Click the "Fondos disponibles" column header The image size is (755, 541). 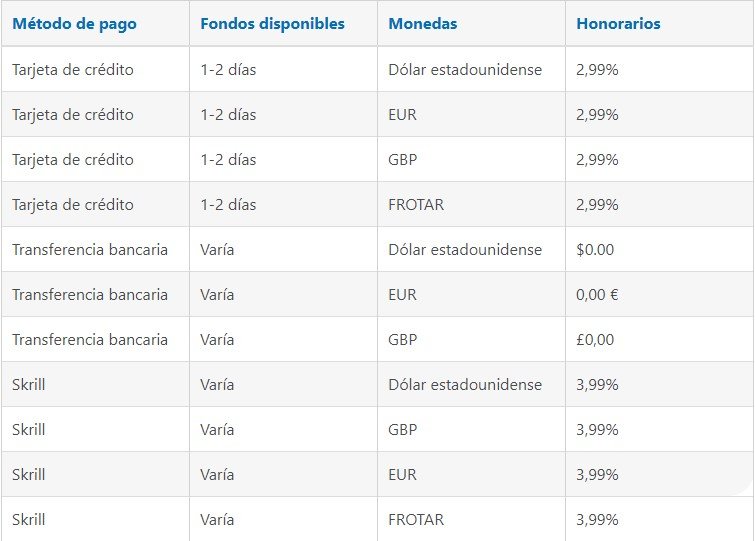272,24
